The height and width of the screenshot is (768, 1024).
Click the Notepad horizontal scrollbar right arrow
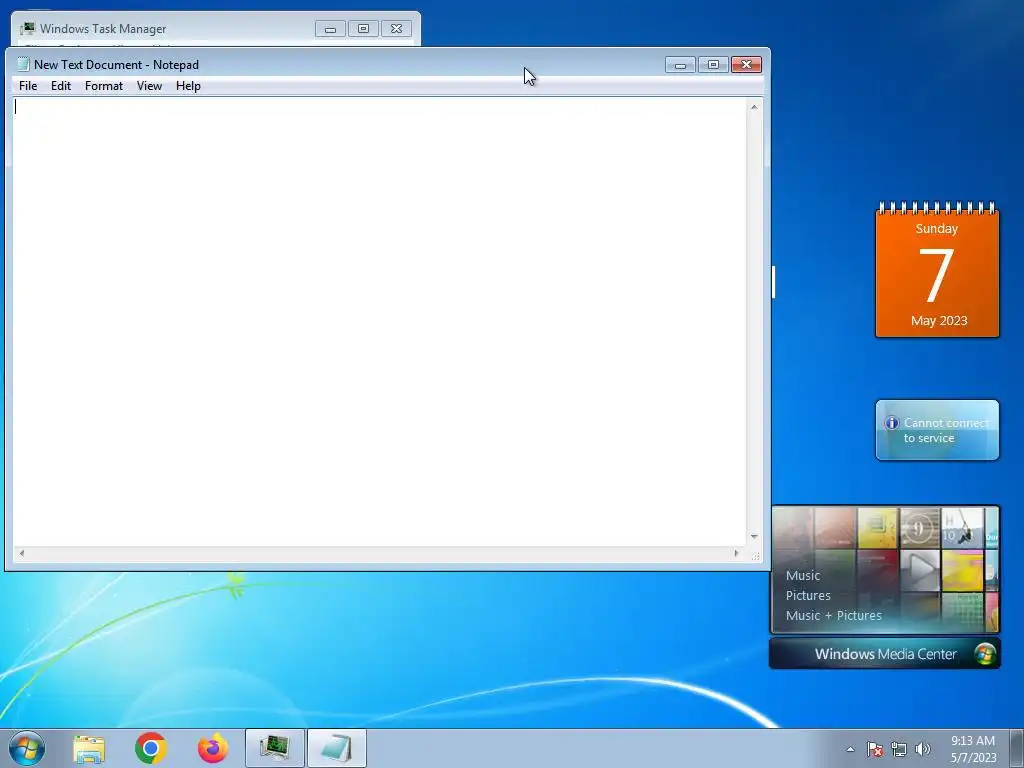tap(737, 553)
